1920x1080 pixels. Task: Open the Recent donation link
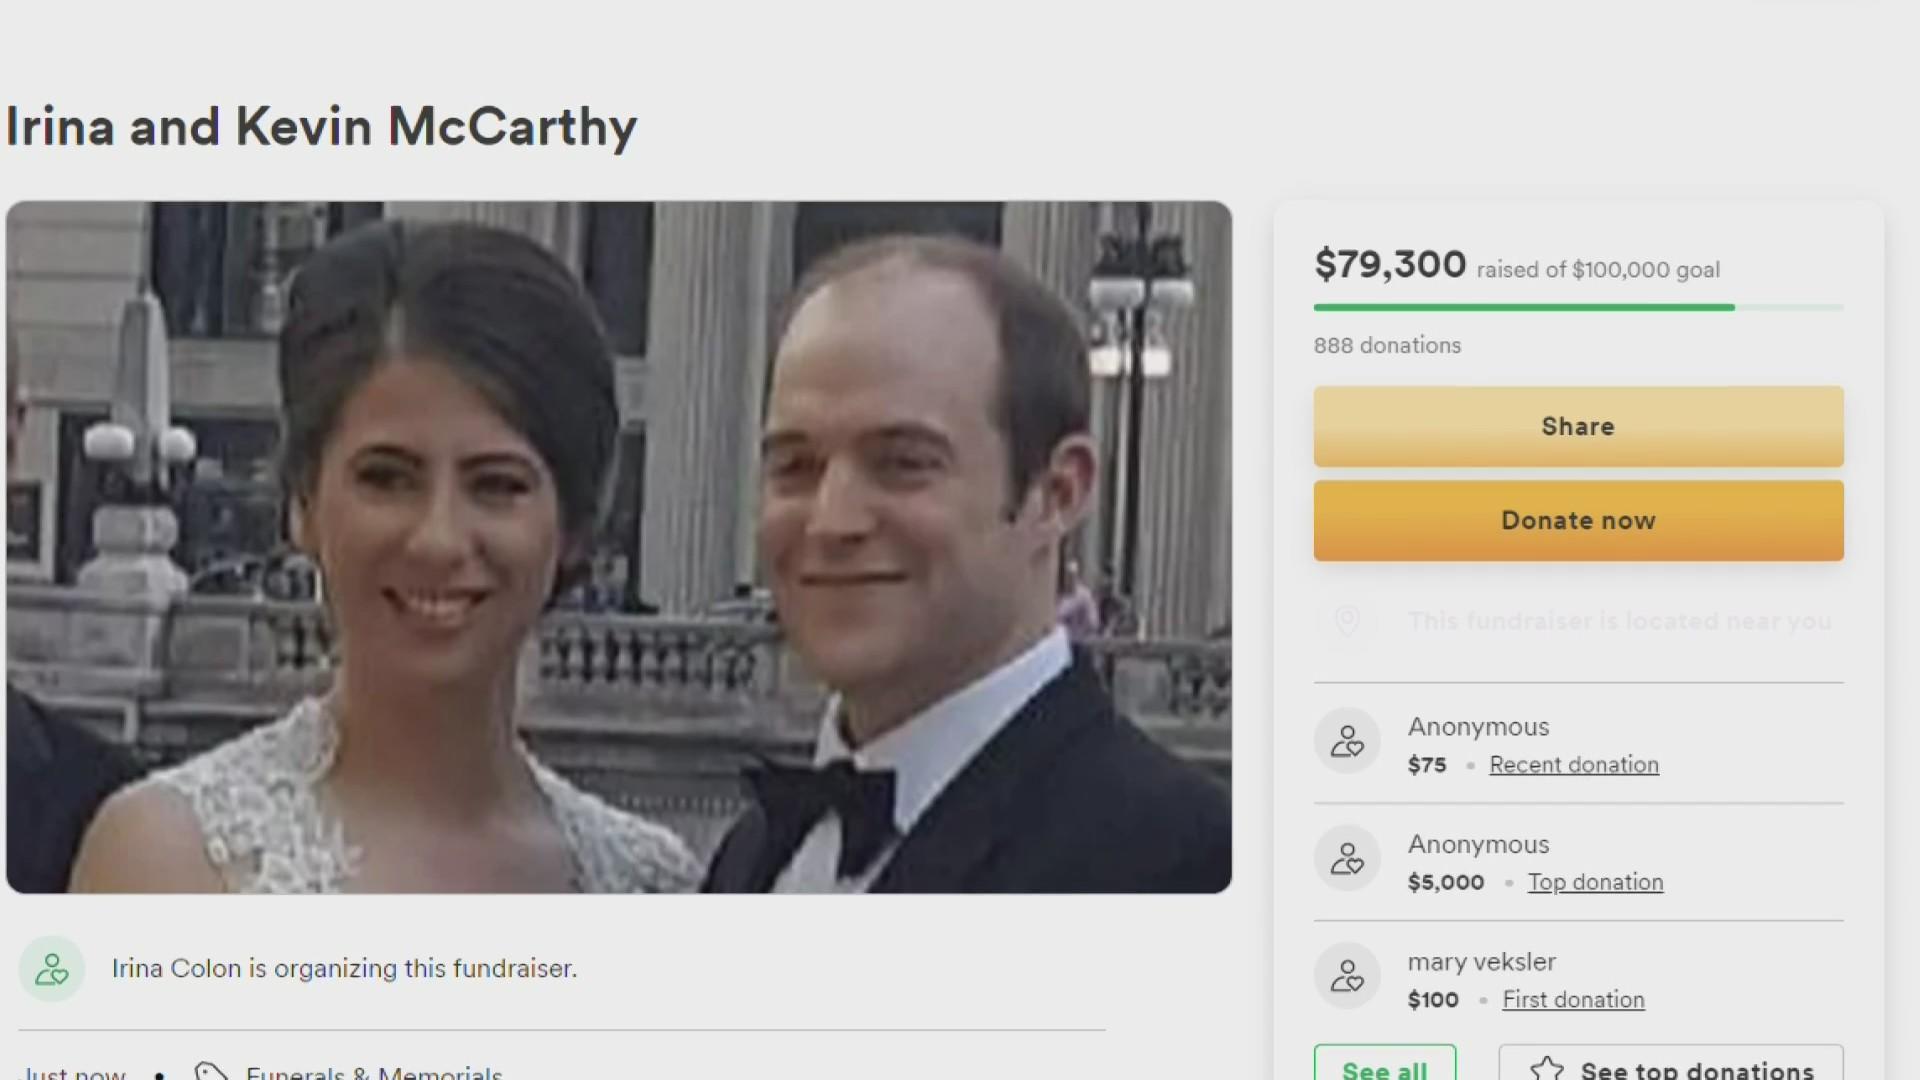(x=1574, y=764)
